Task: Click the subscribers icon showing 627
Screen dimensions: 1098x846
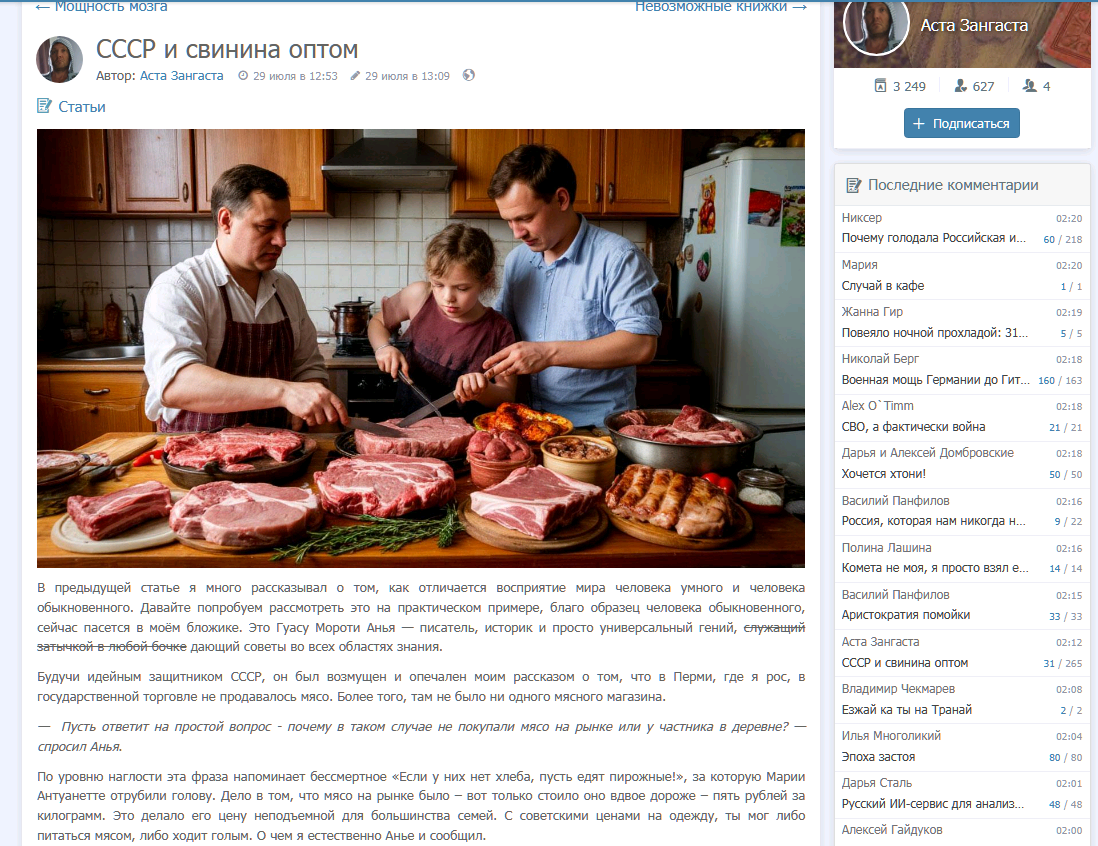Action: click(x=961, y=85)
